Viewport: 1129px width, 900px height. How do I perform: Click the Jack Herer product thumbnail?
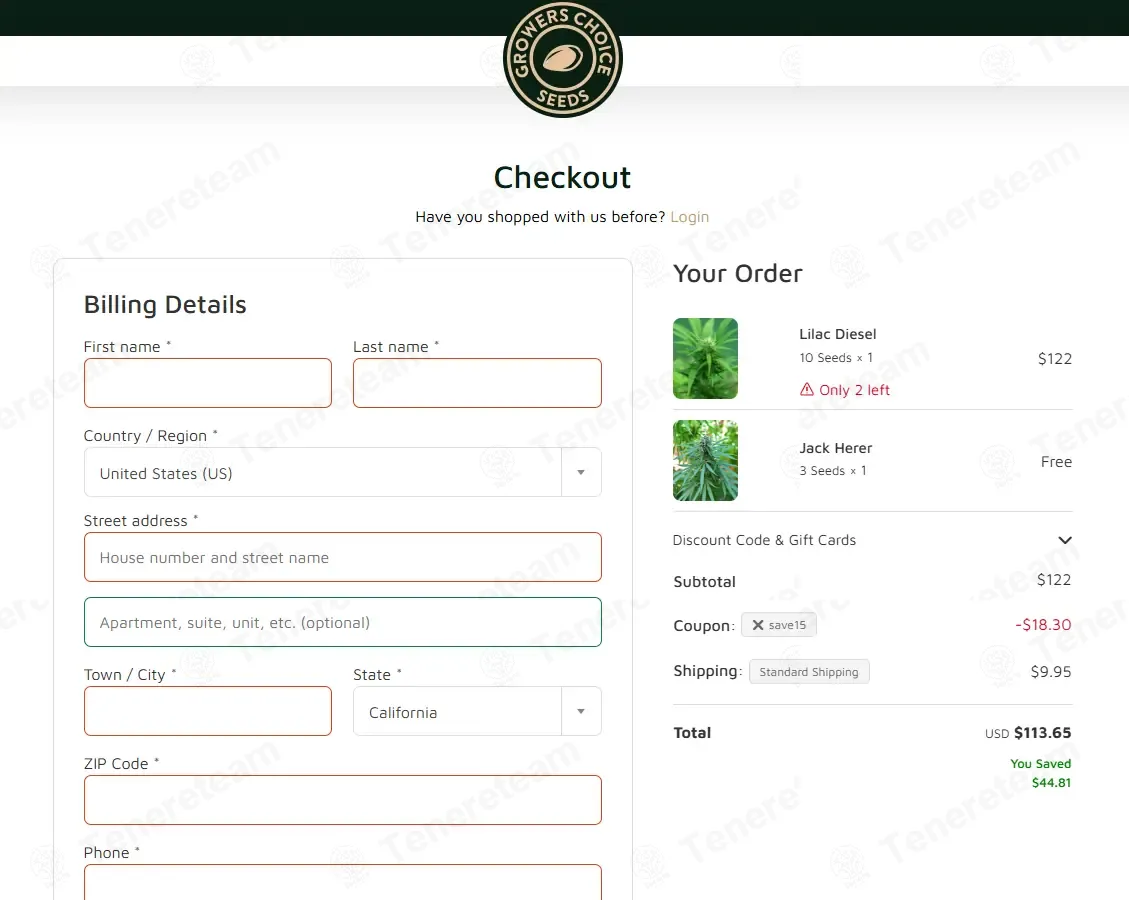706,461
